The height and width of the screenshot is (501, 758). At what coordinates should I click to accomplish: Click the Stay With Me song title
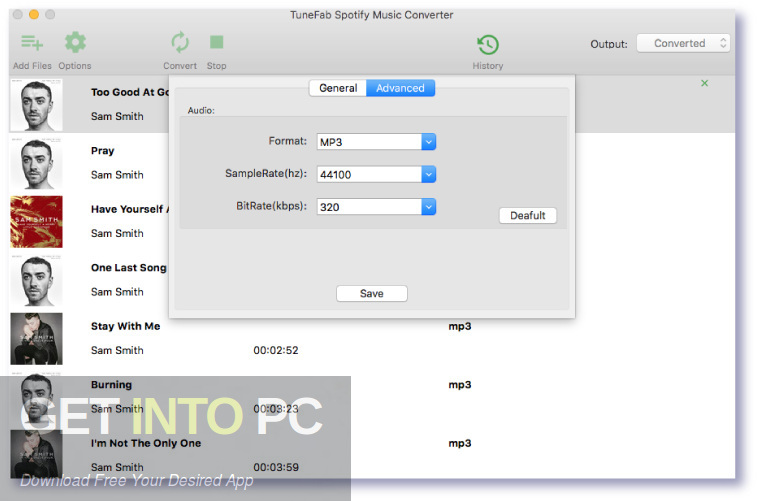[x=126, y=326]
